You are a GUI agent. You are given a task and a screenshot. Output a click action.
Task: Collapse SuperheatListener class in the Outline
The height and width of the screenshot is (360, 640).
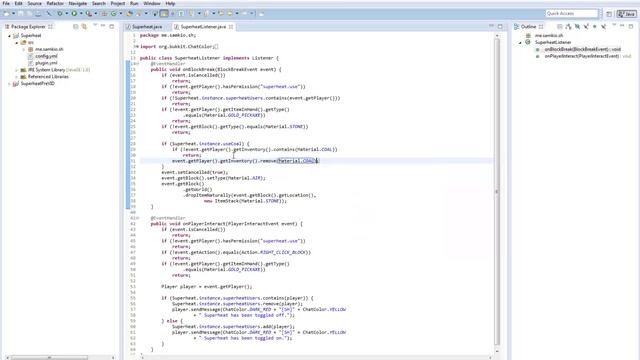click(520, 42)
